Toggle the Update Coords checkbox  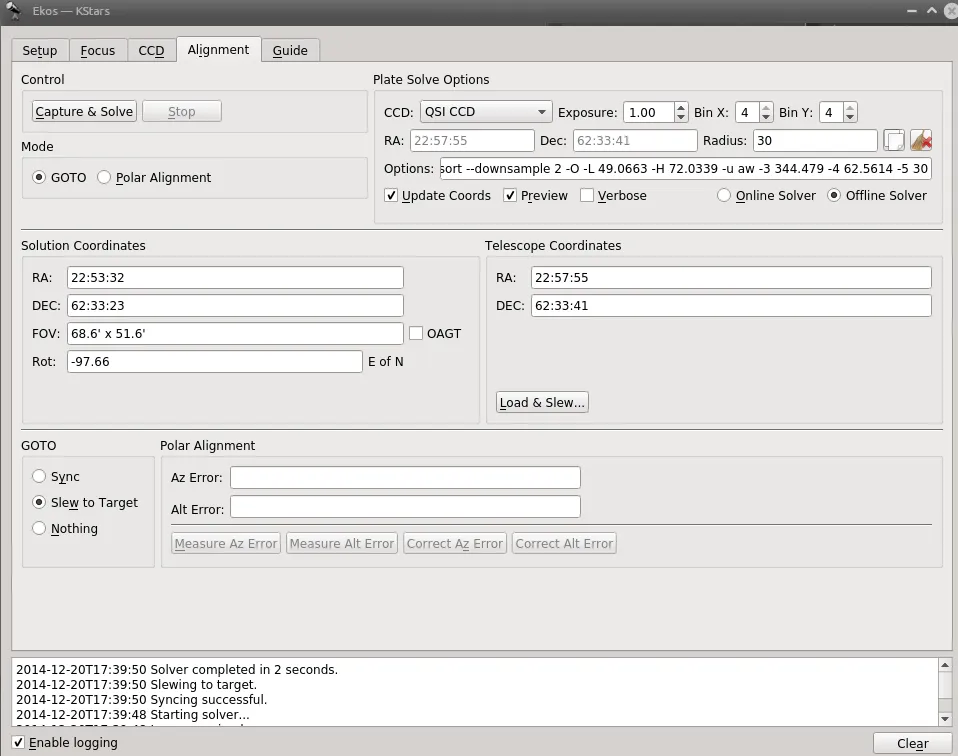coord(391,196)
